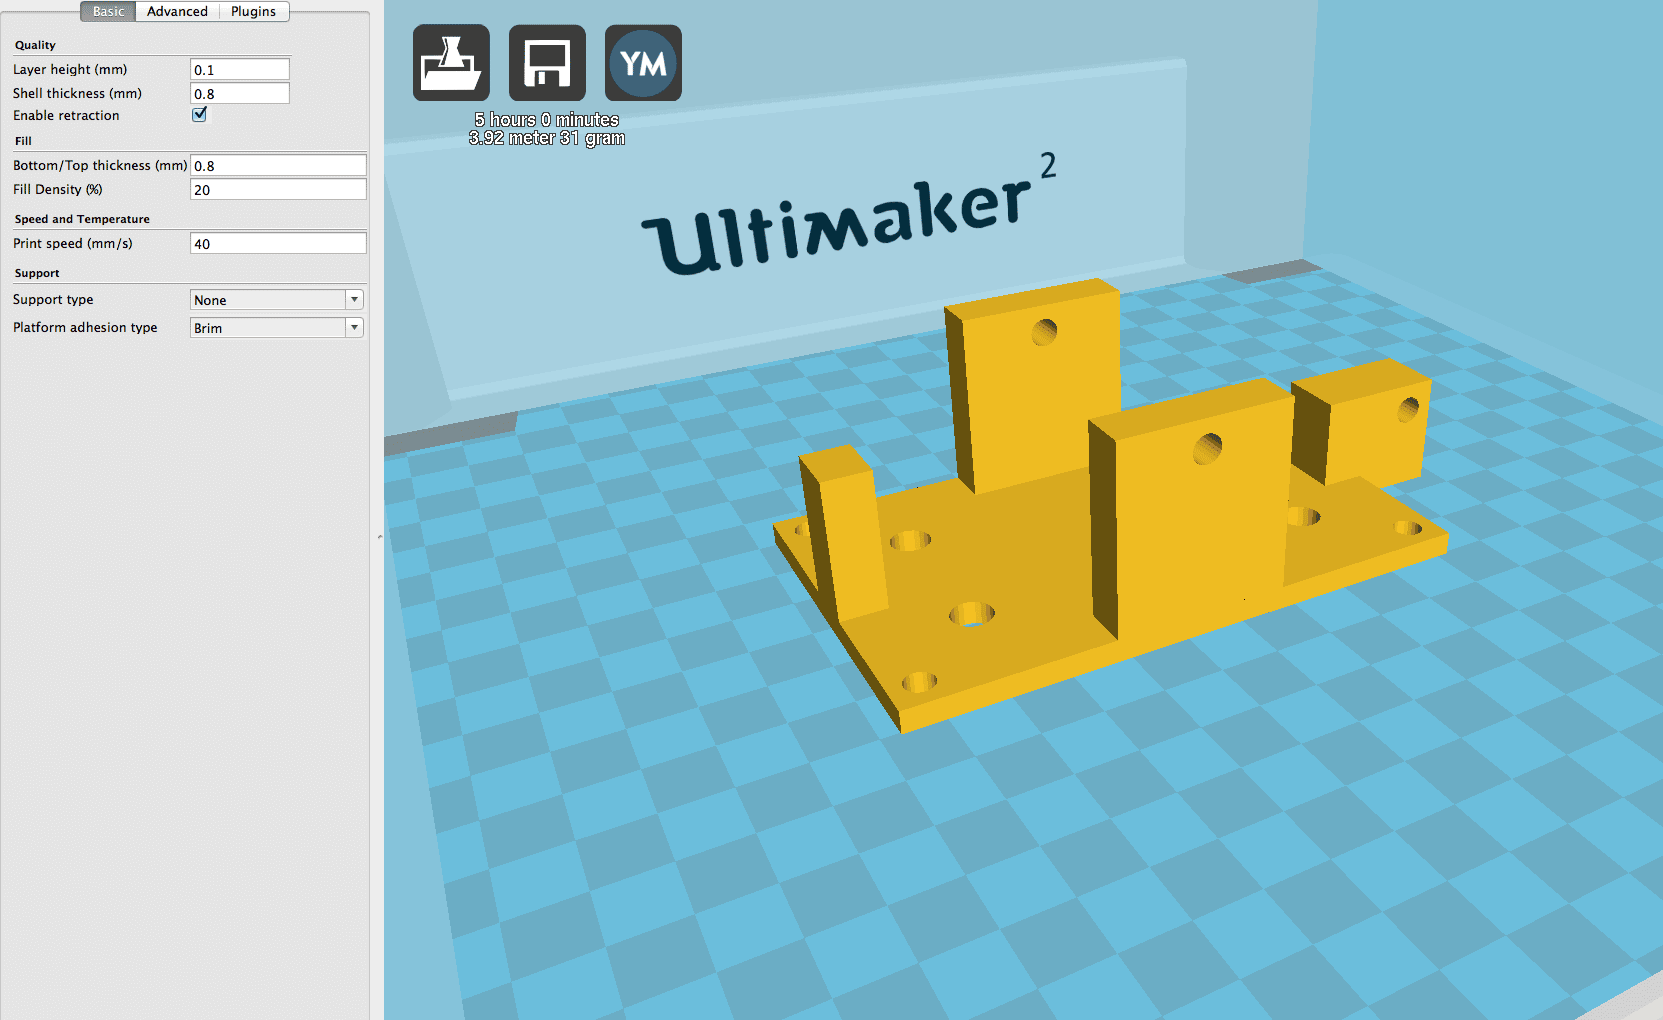The image size is (1663, 1020).
Task: Switch to the Plugins tab
Action: pos(253,11)
